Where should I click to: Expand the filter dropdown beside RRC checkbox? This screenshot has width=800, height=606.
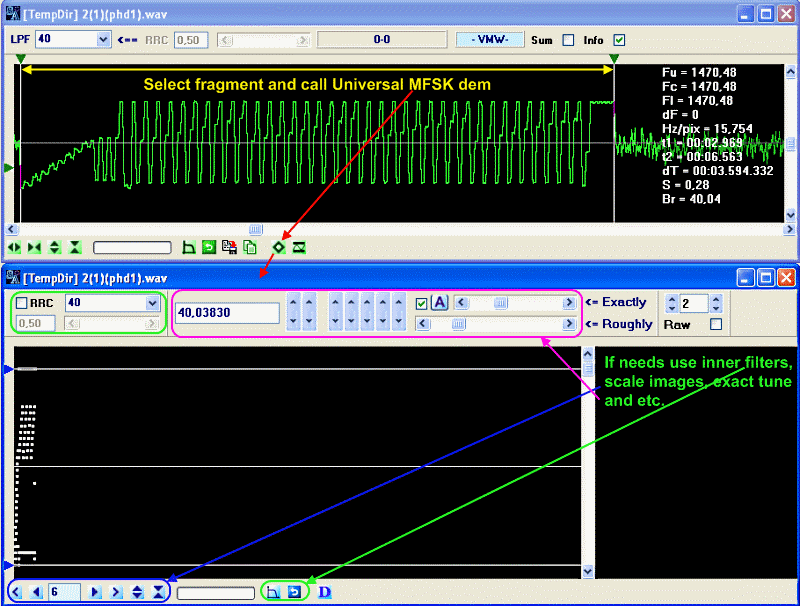[x=152, y=303]
